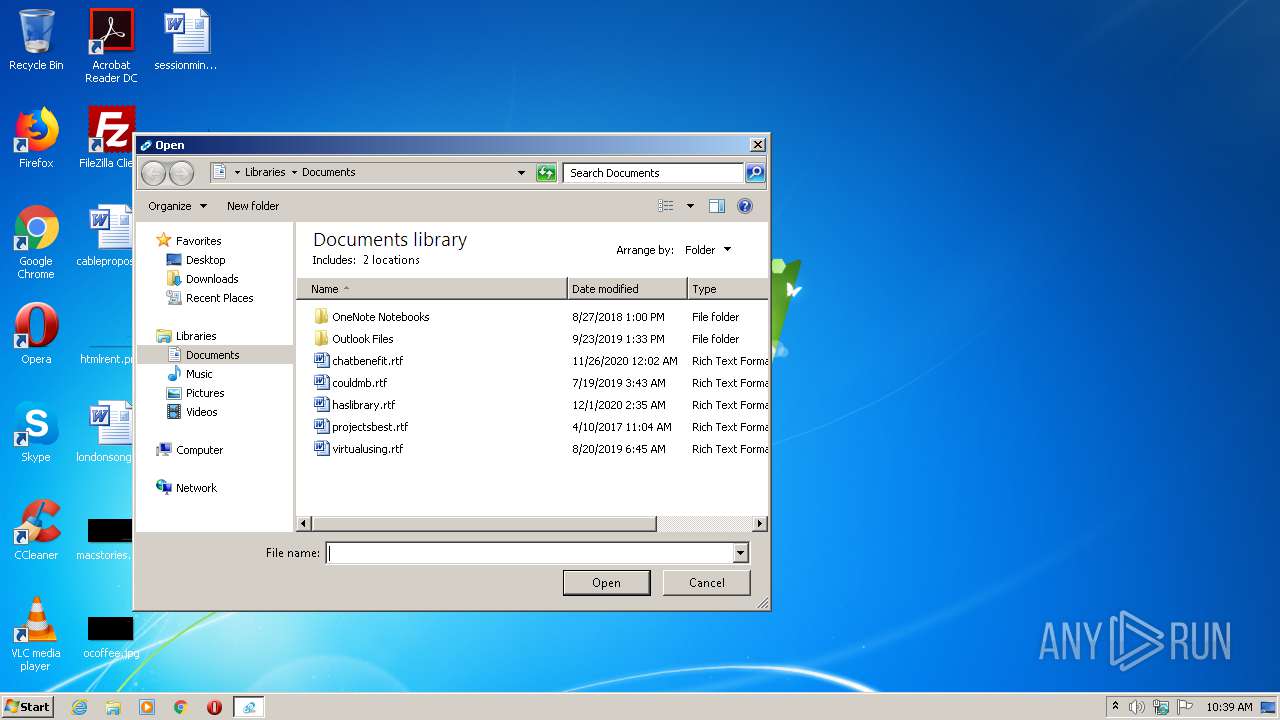
Task: Open the File name history dropdown
Action: pos(740,553)
